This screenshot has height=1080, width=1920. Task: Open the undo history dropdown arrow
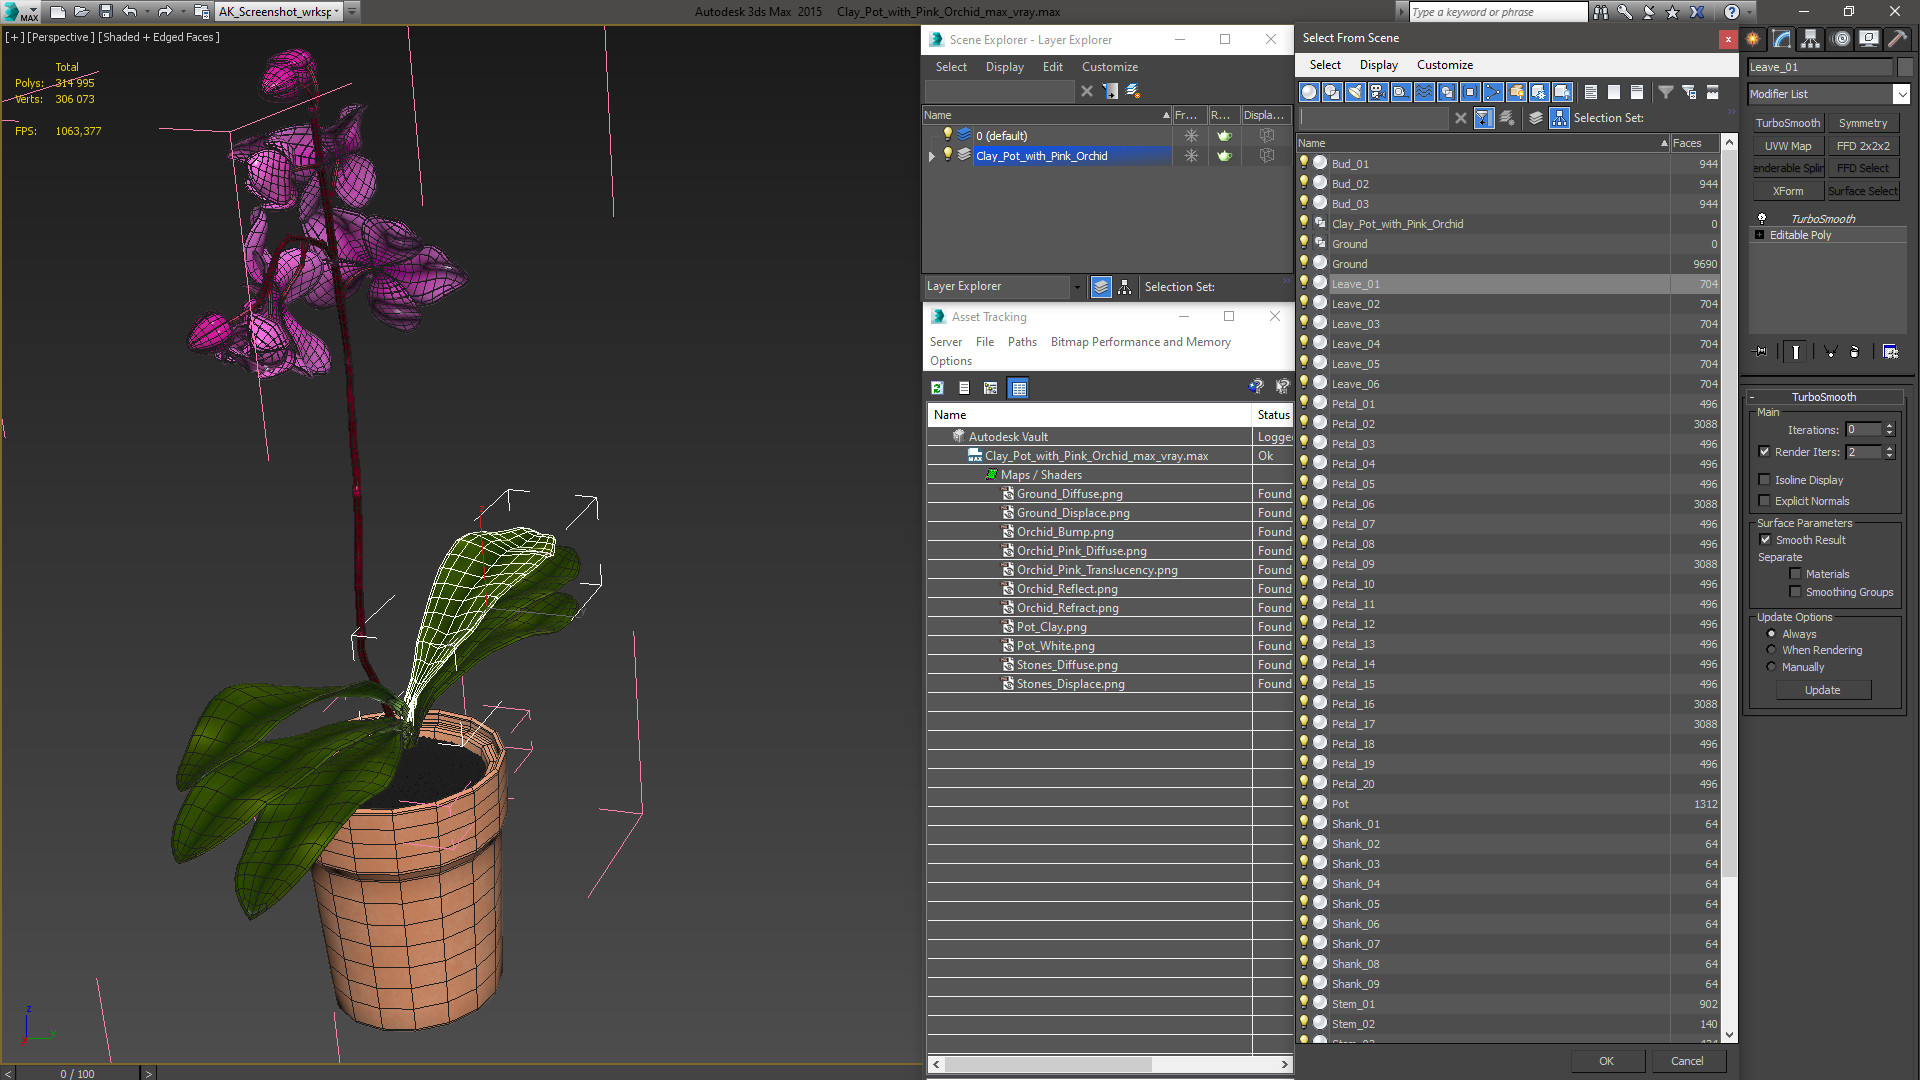click(146, 12)
